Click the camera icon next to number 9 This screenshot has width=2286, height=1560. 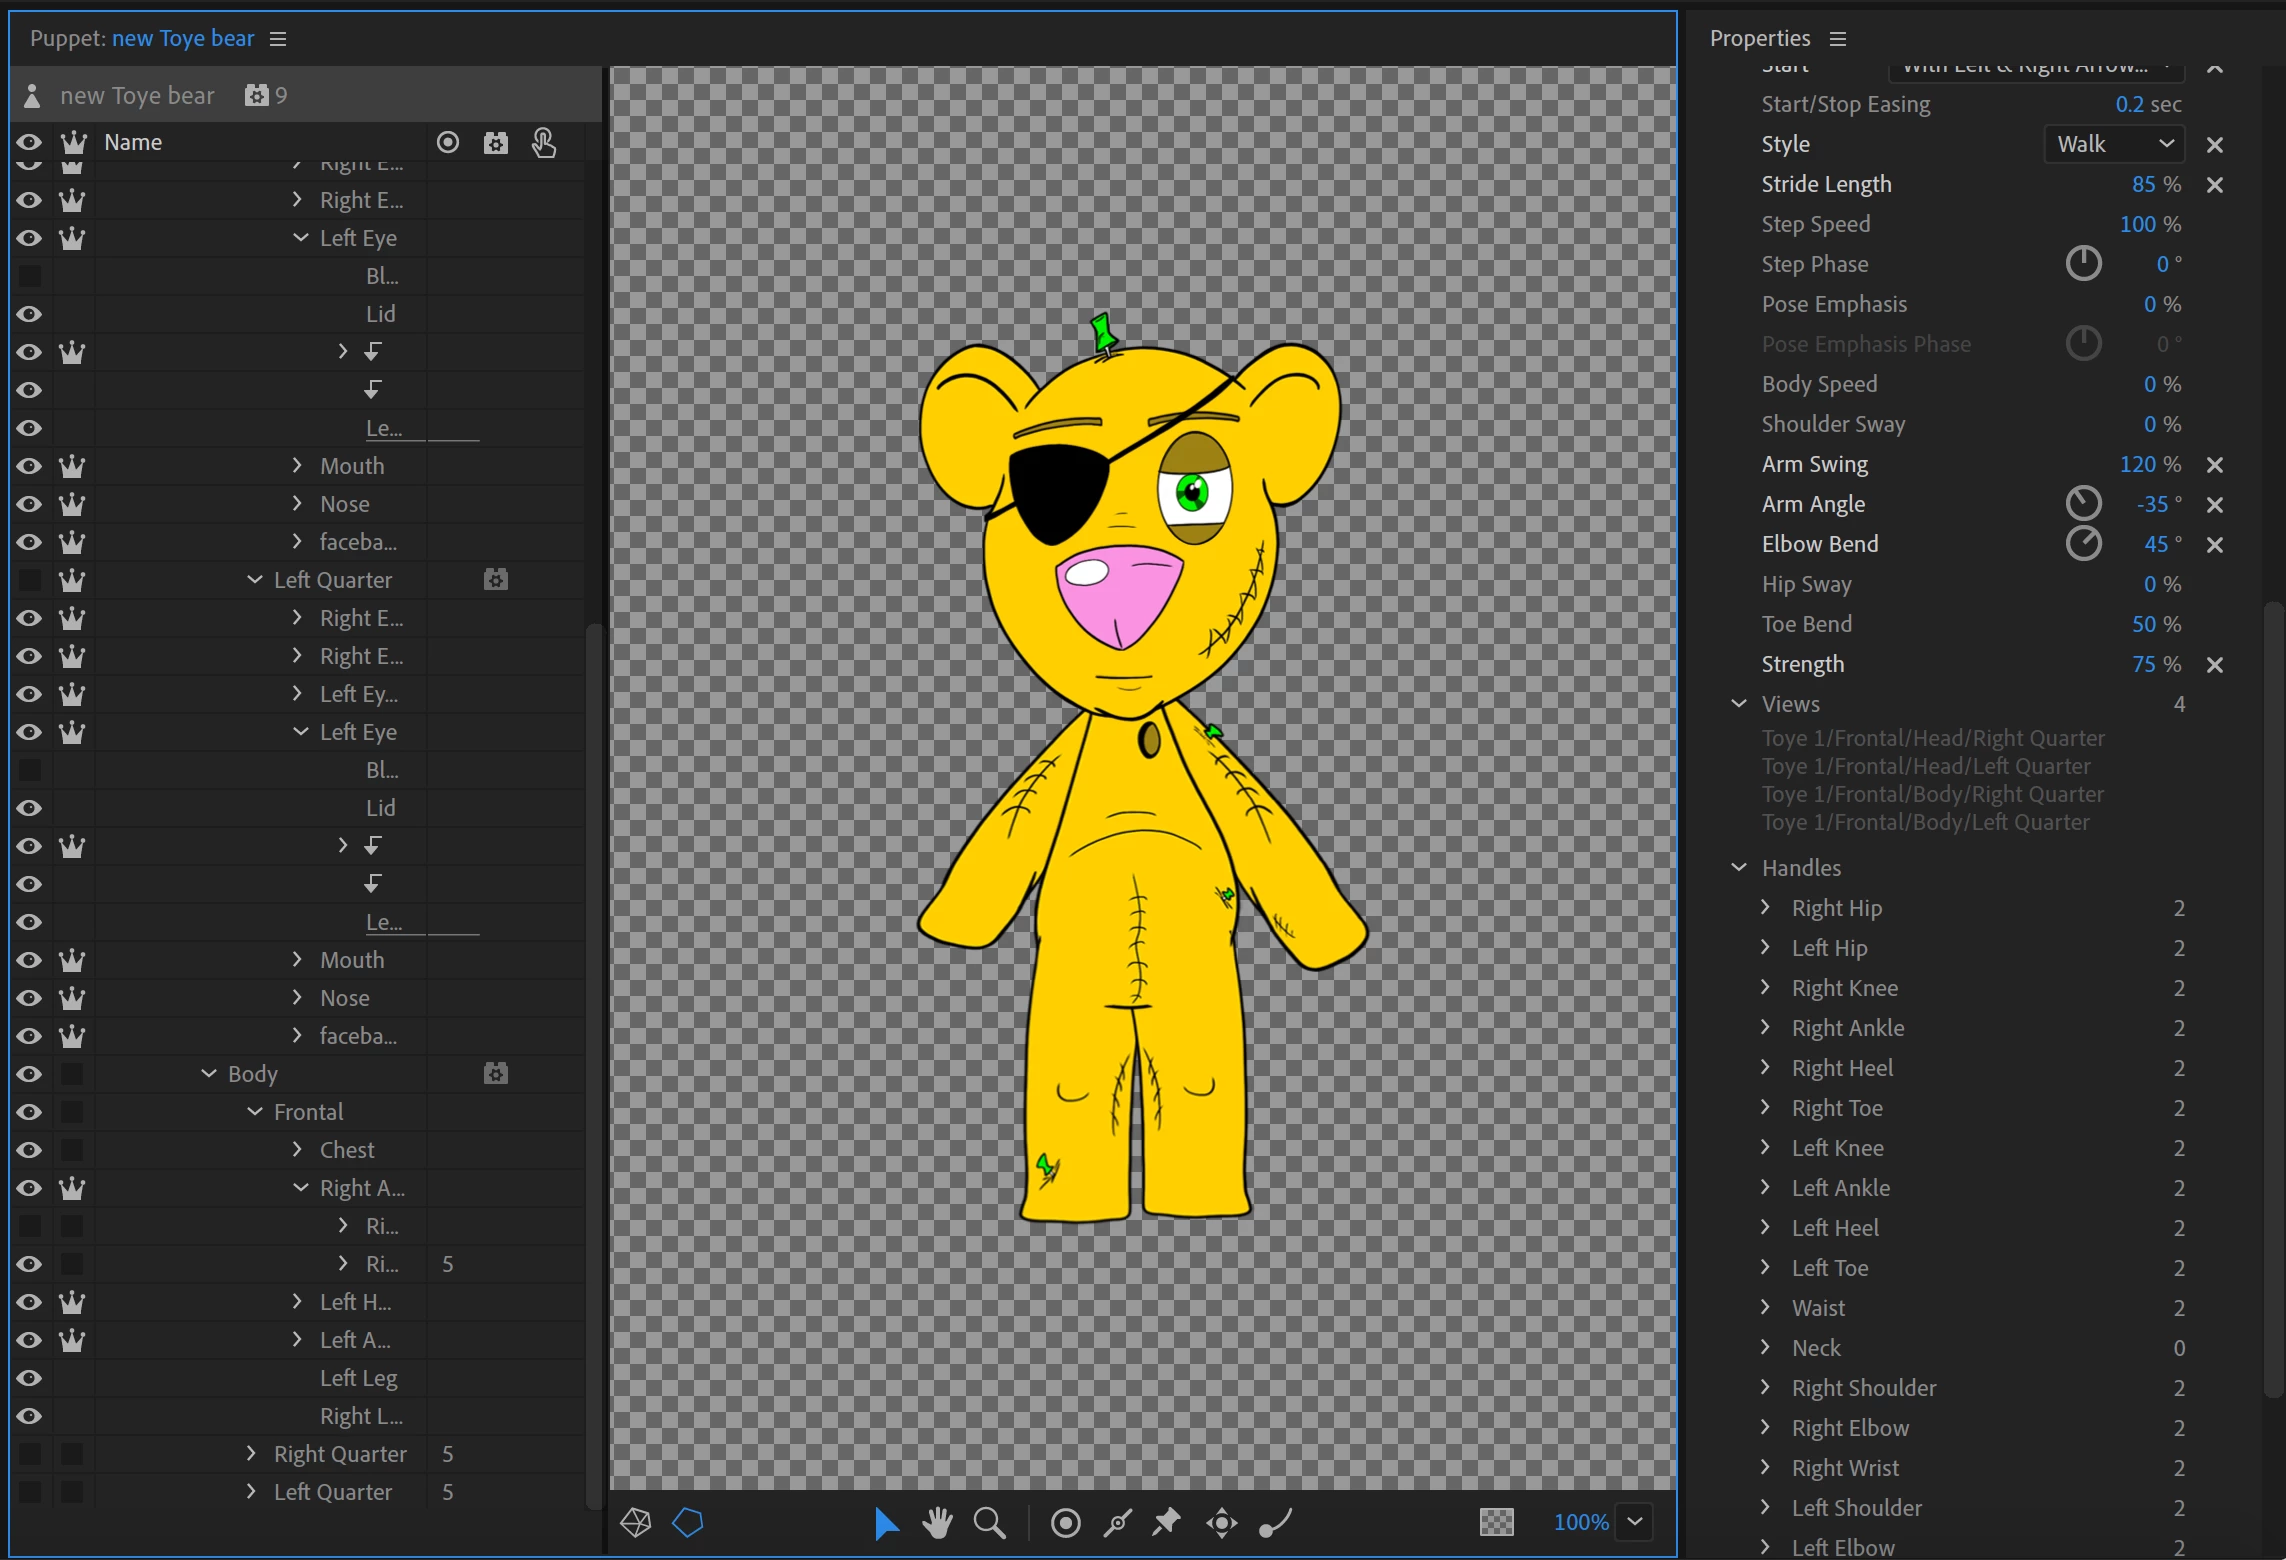point(257,95)
